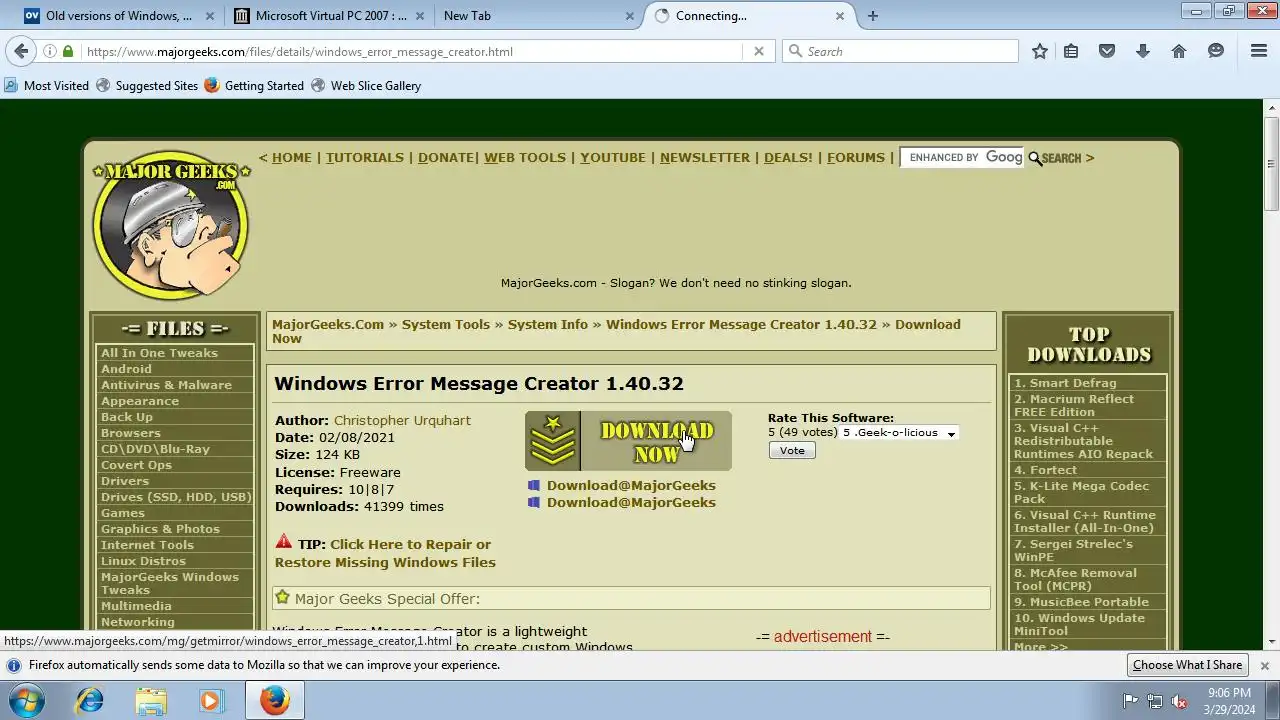This screenshot has height=720, width=1280.
Task: Open WEB TOOLS in site navigation
Action: (x=525, y=157)
